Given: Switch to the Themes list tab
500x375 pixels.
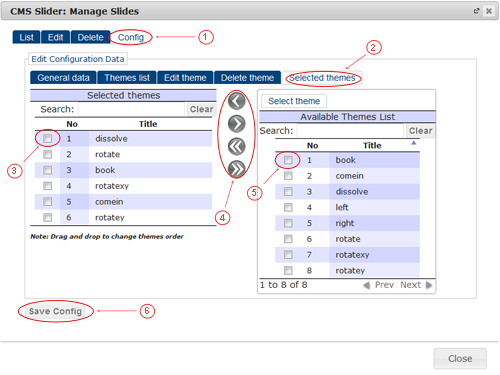Looking at the screenshot, I should coord(127,78).
